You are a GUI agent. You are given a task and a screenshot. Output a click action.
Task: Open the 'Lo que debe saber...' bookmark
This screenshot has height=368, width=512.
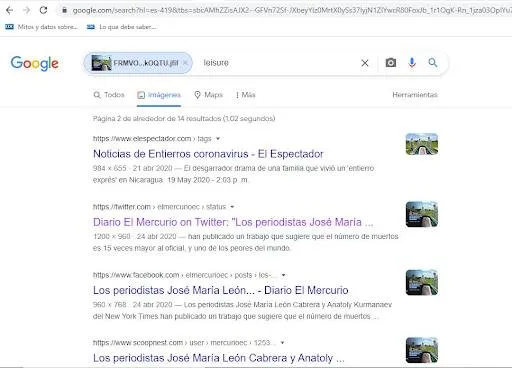(121, 27)
